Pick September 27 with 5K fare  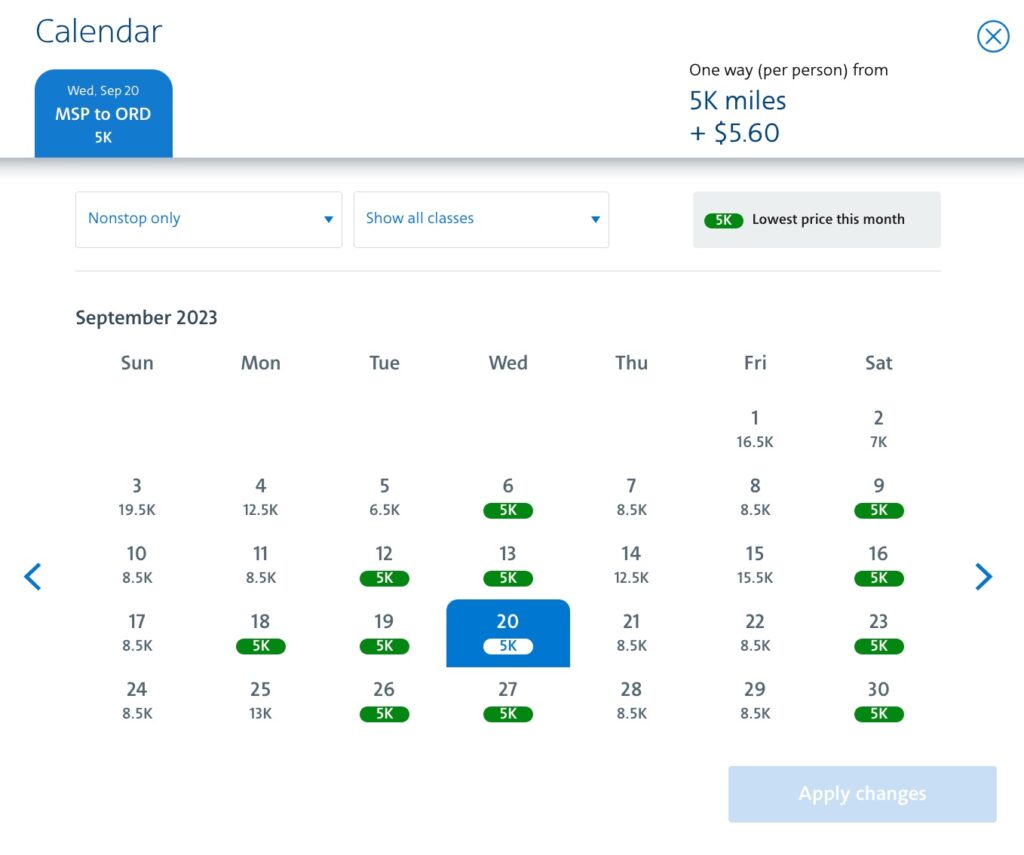tap(508, 700)
